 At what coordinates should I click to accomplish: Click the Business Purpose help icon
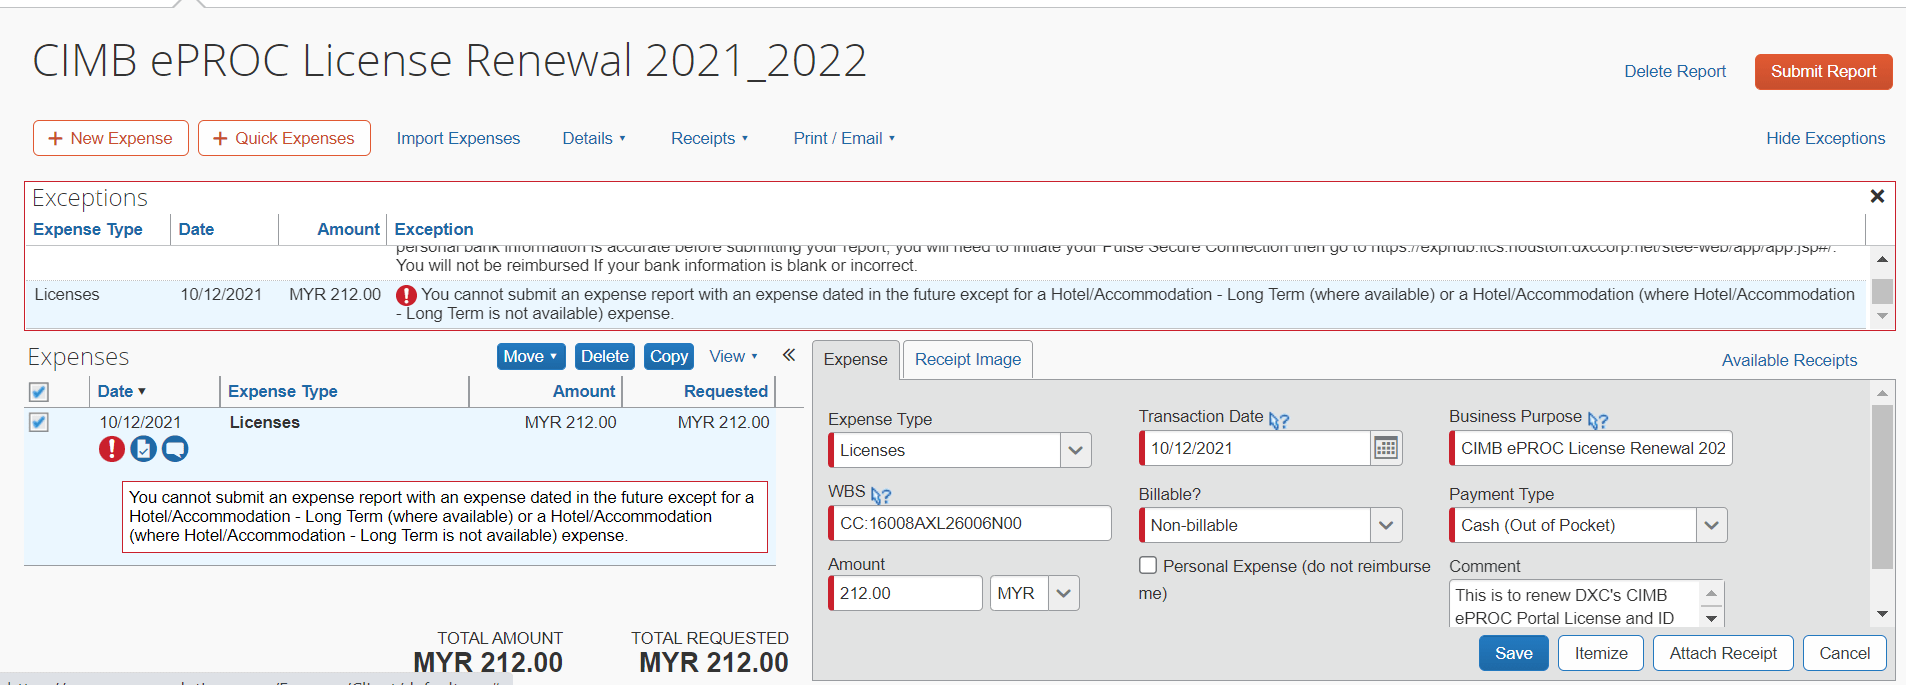click(x=1598, y=420)
